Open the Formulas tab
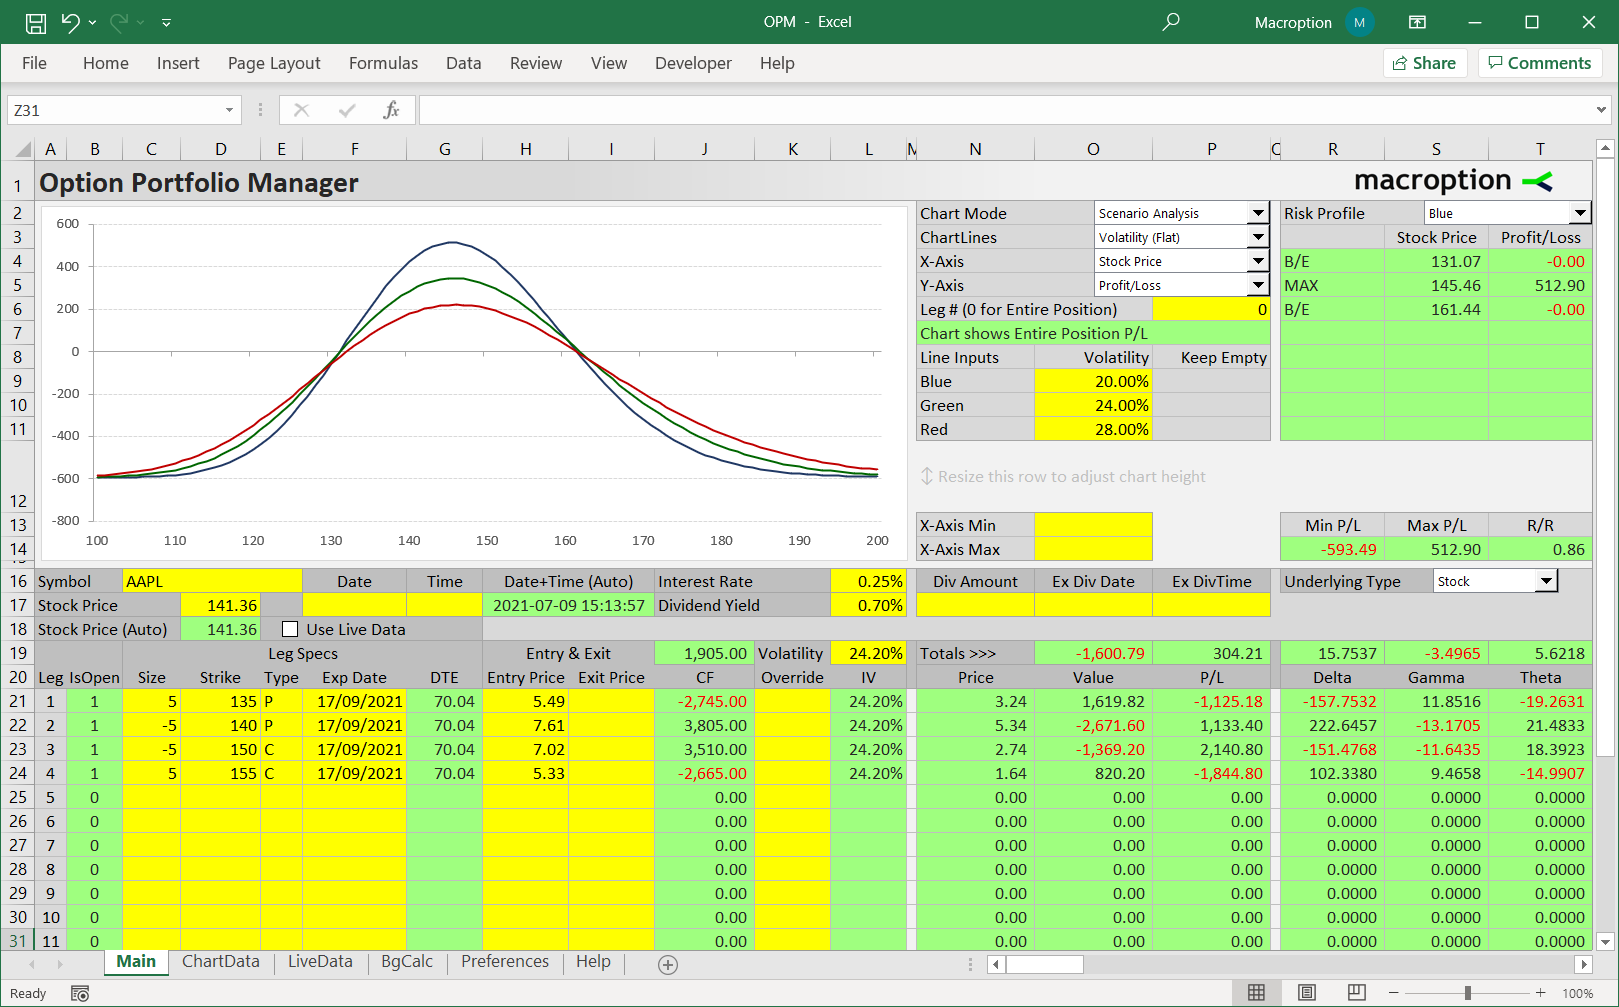Viewport: 1619px width, 1007px height. pyautogui.click(x=383, y=63)
